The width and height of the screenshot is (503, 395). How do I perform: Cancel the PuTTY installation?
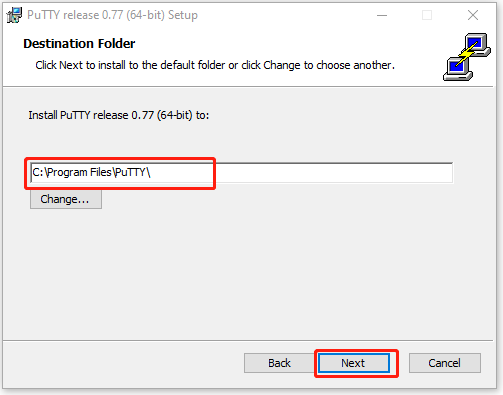click(x=445, y=363)
